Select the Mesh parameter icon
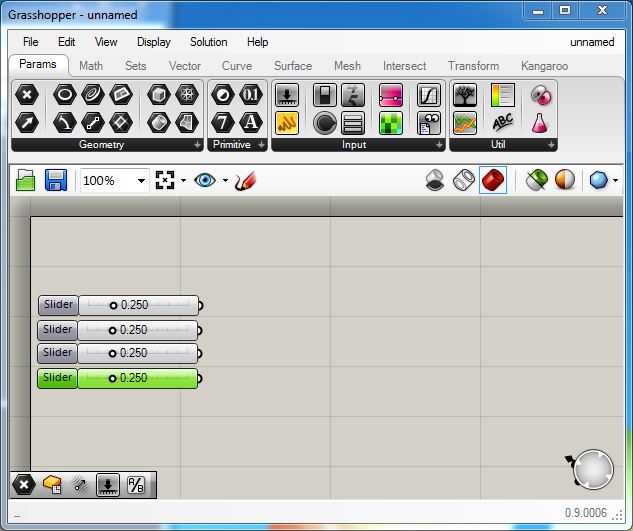633x531 pixels. point(187,95)
